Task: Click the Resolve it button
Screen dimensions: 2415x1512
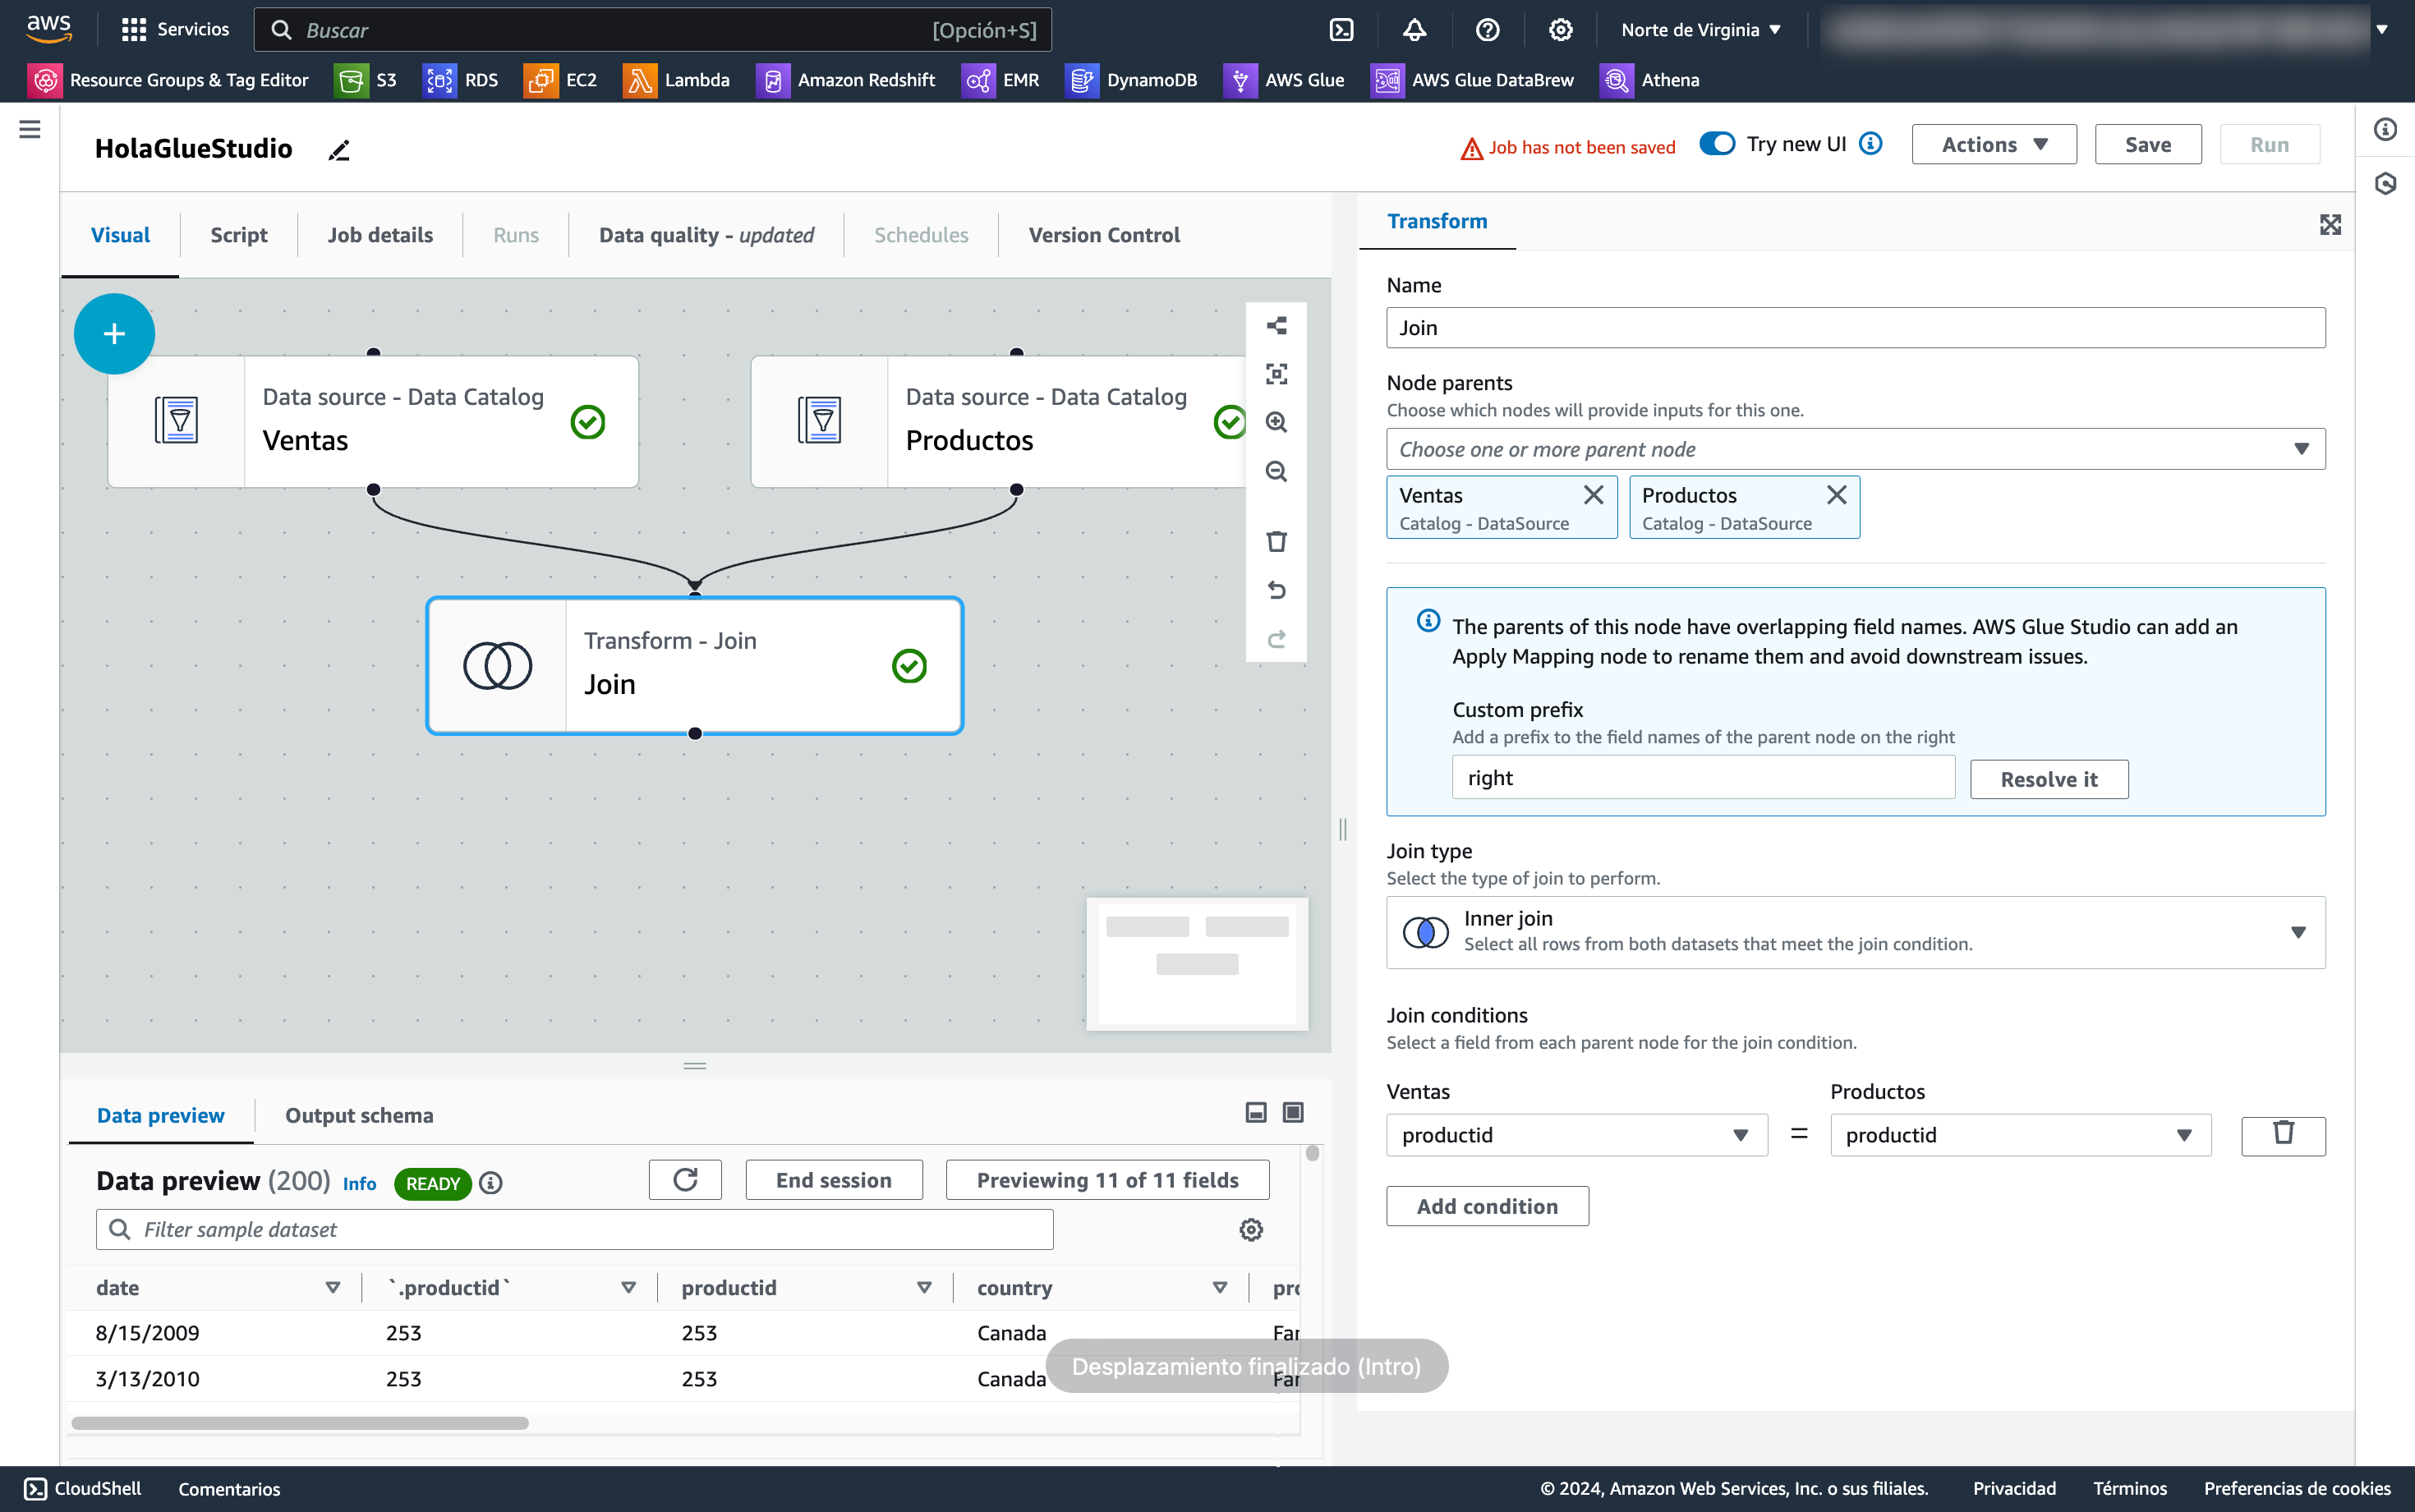Action: coord(2048,779)
